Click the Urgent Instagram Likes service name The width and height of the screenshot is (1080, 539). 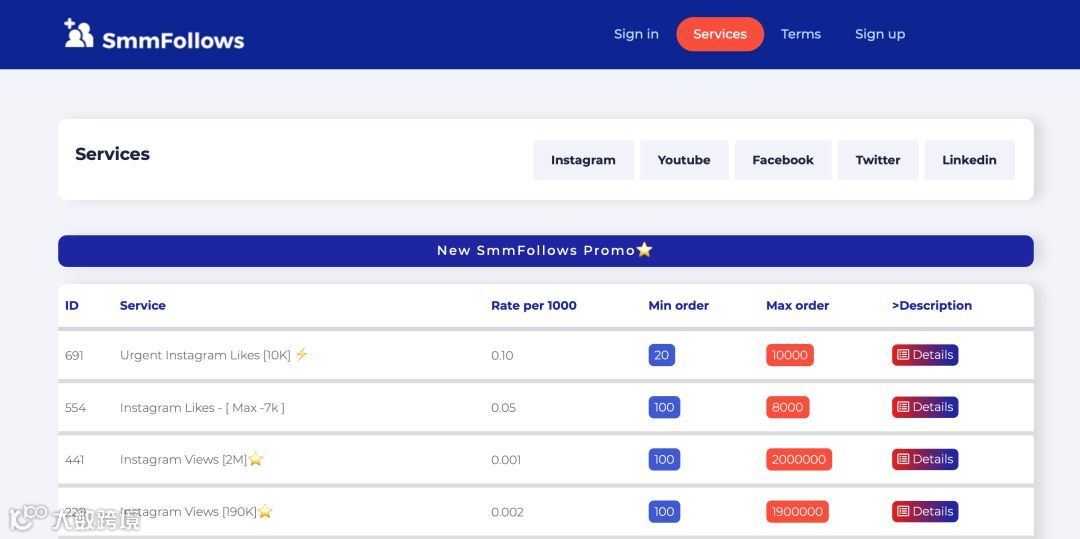pos(205,355)
